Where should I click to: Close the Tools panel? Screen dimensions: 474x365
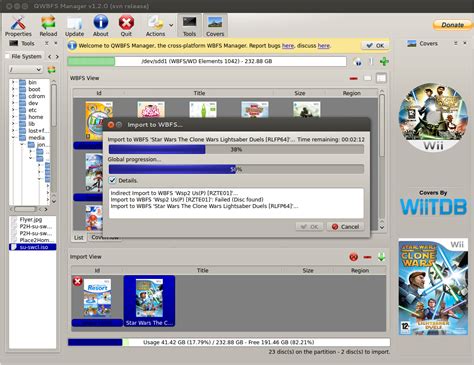56,43
